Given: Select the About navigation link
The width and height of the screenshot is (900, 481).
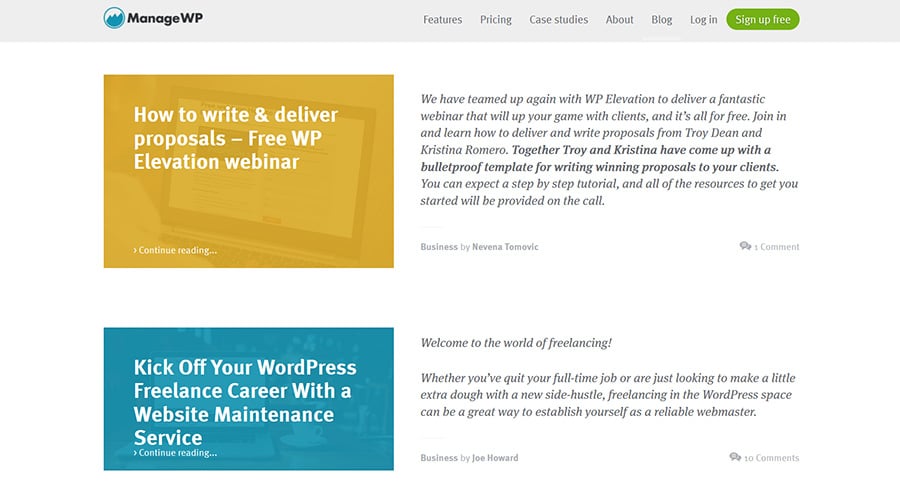Looking at the screenshot, I should click(x=619, y=20).
